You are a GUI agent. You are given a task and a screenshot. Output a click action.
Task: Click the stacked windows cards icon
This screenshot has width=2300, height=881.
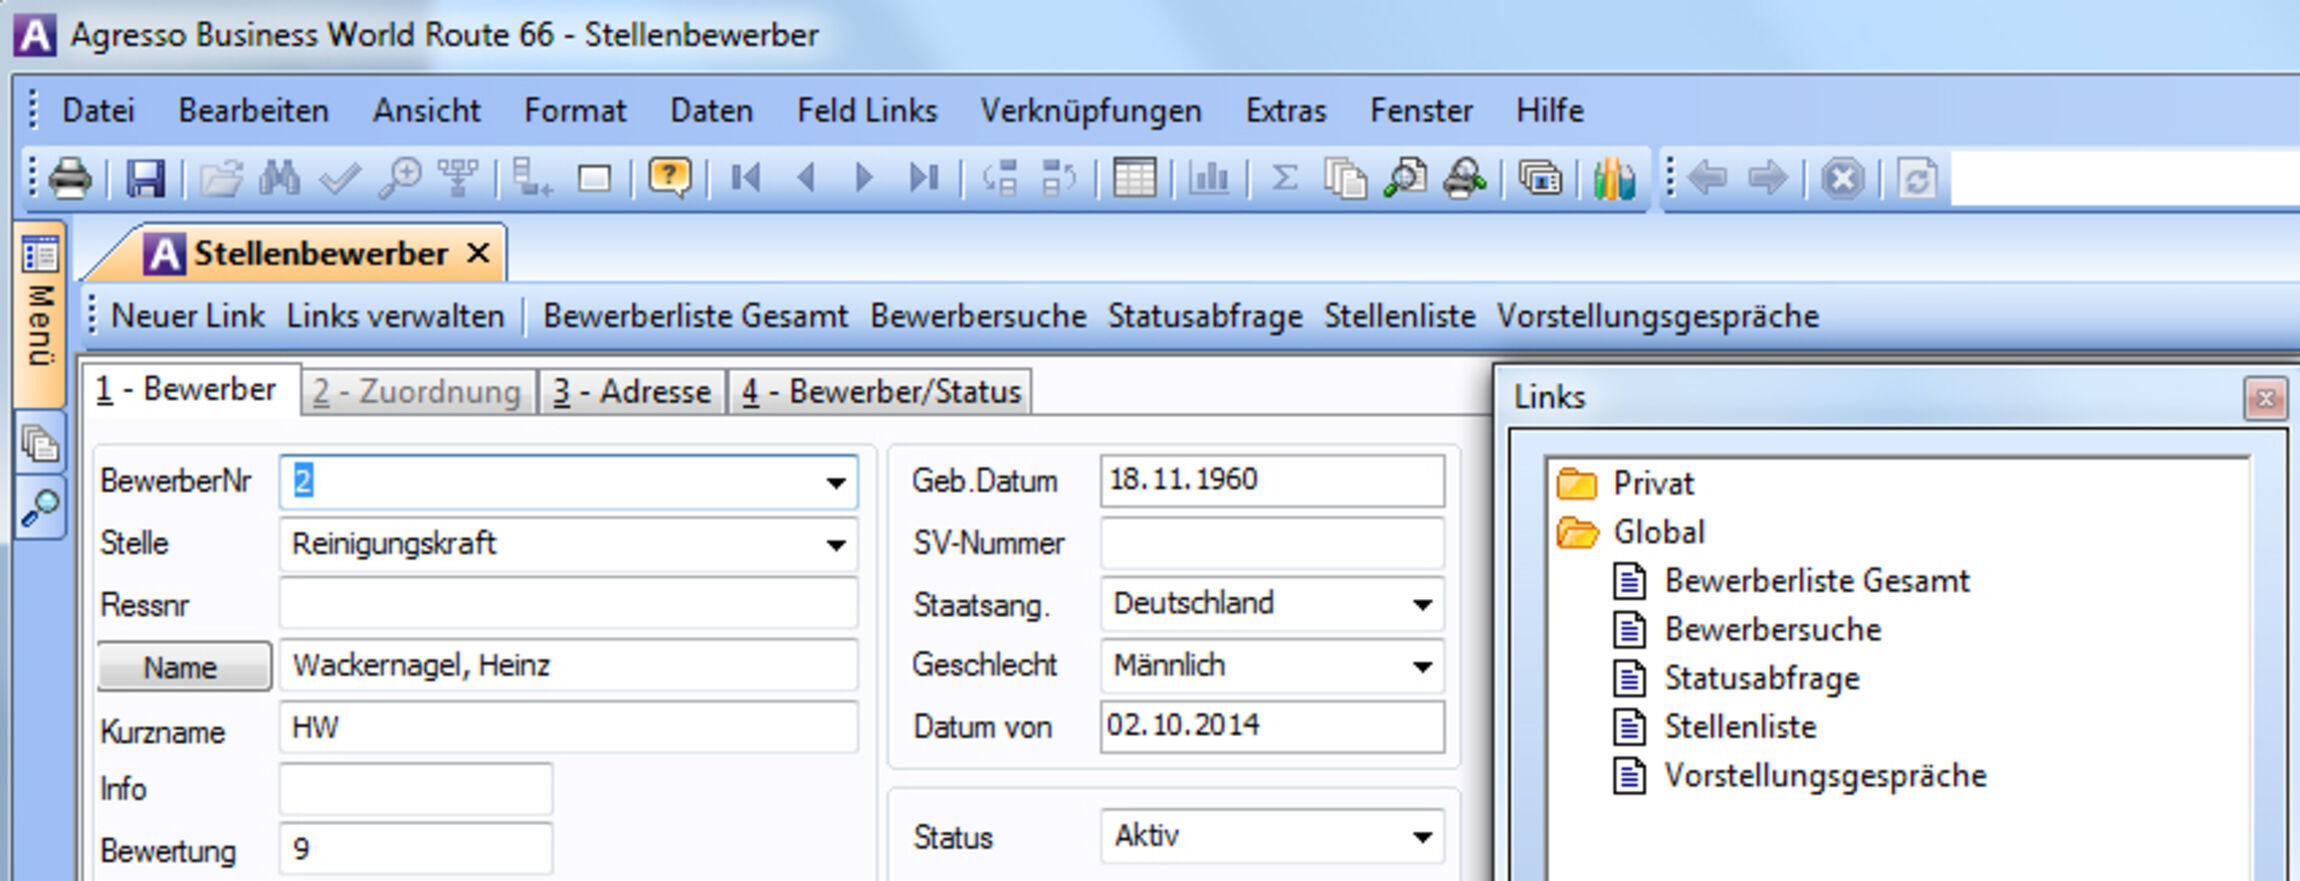(x=1540, y=179)
